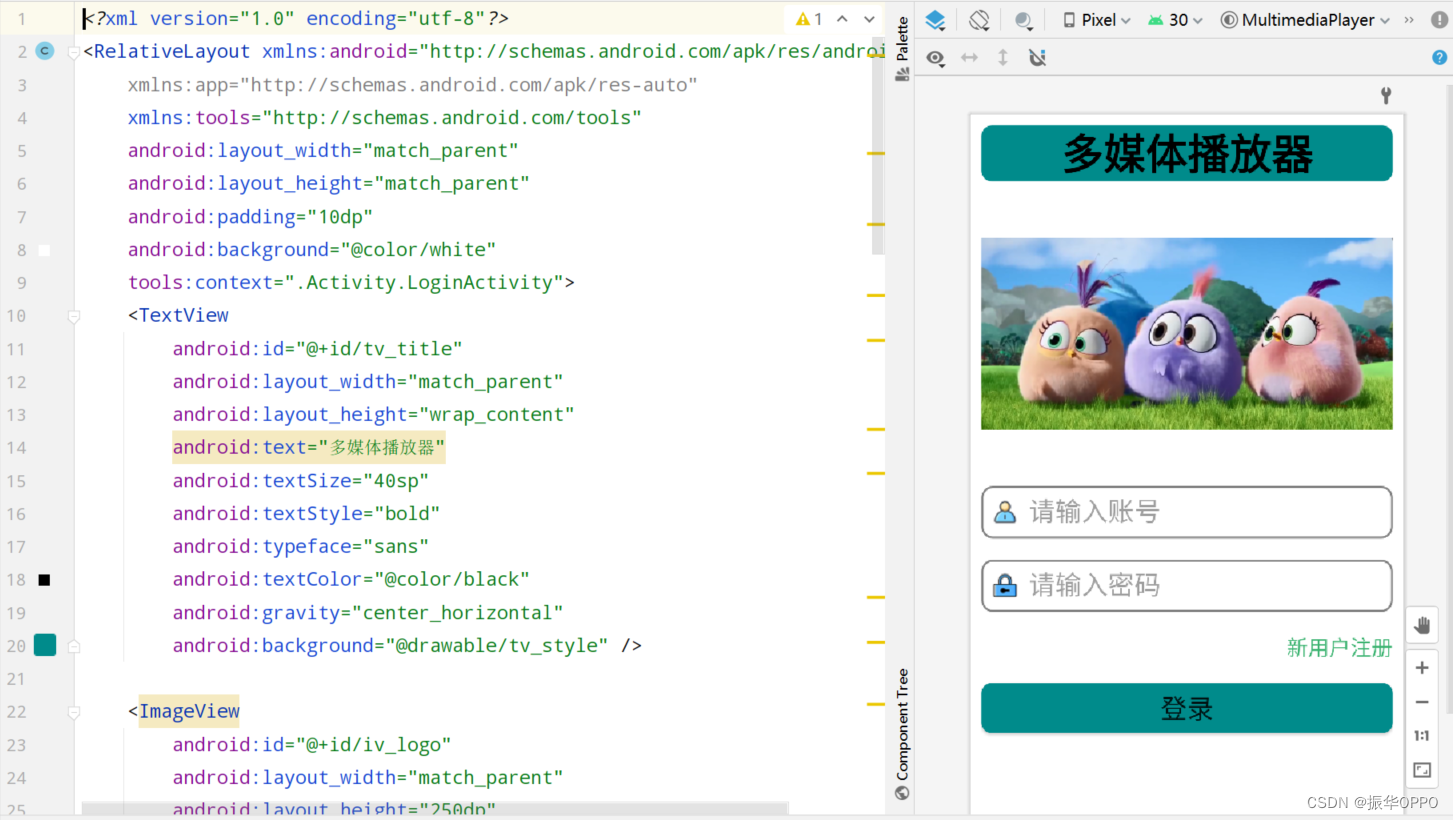Click the android:textStyle="bold" line
This screenshot has height=820, width=1453.
point(306,514)
